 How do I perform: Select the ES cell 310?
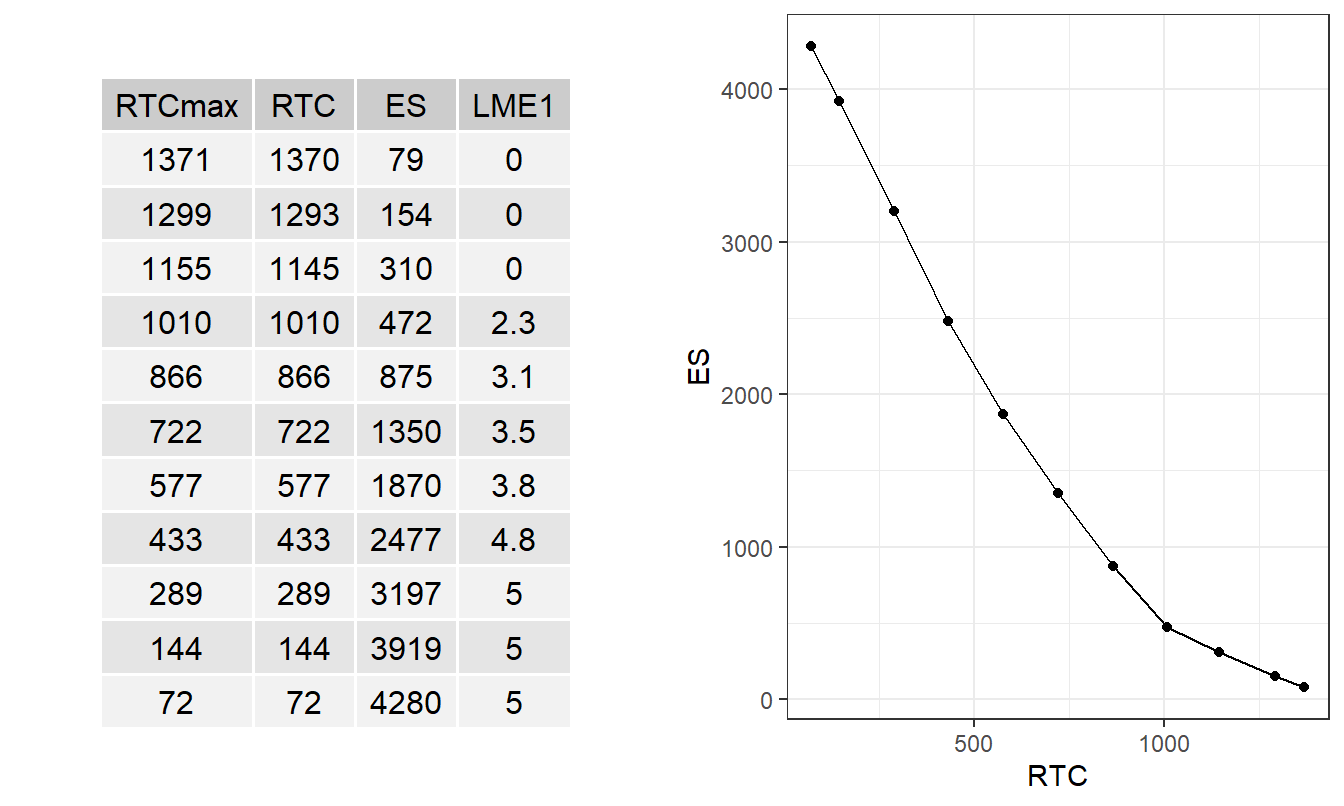point(406,268)
